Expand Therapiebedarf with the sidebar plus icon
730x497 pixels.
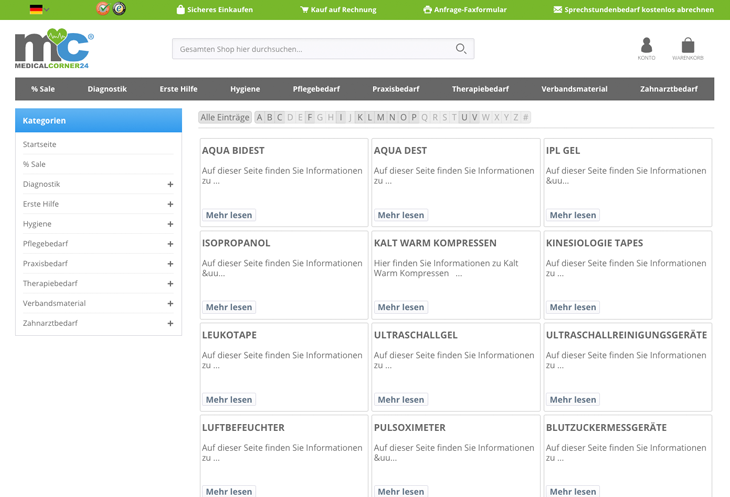coord(170,283)
